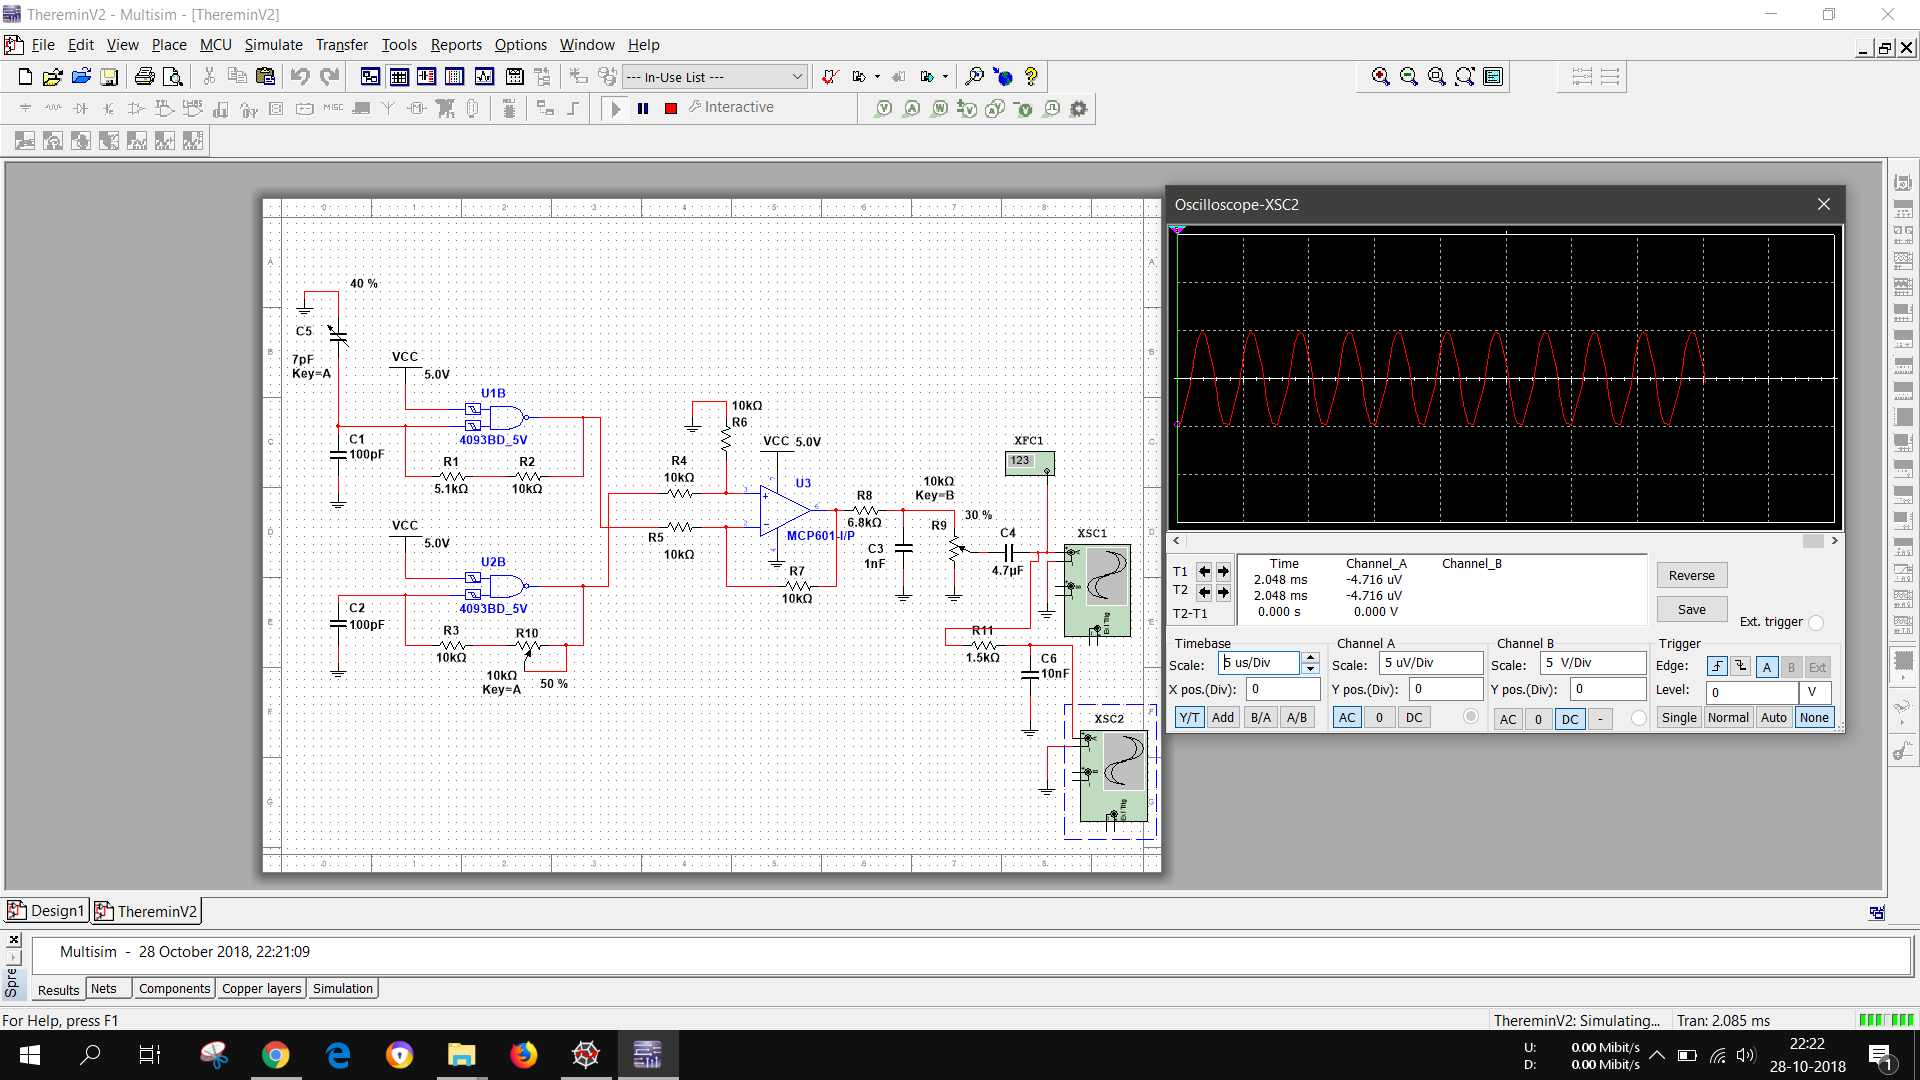The height and width of the screenshot is (1080, 1920).
Task: Stop the simulation with the red square
Action: click(x=671, y=108)
